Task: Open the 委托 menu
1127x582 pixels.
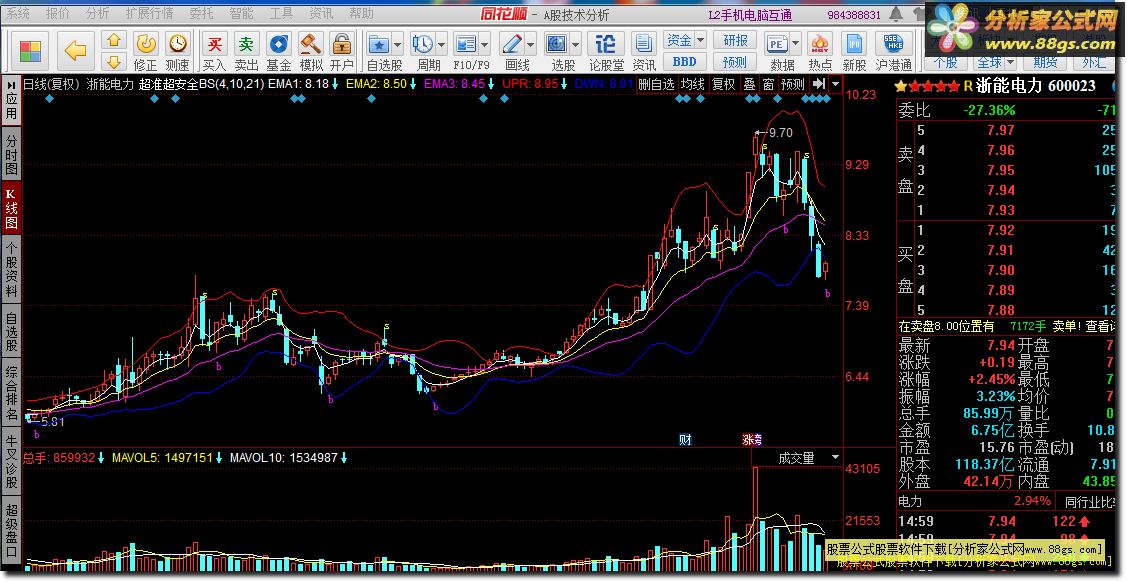Action: click(x=202, y=13)
